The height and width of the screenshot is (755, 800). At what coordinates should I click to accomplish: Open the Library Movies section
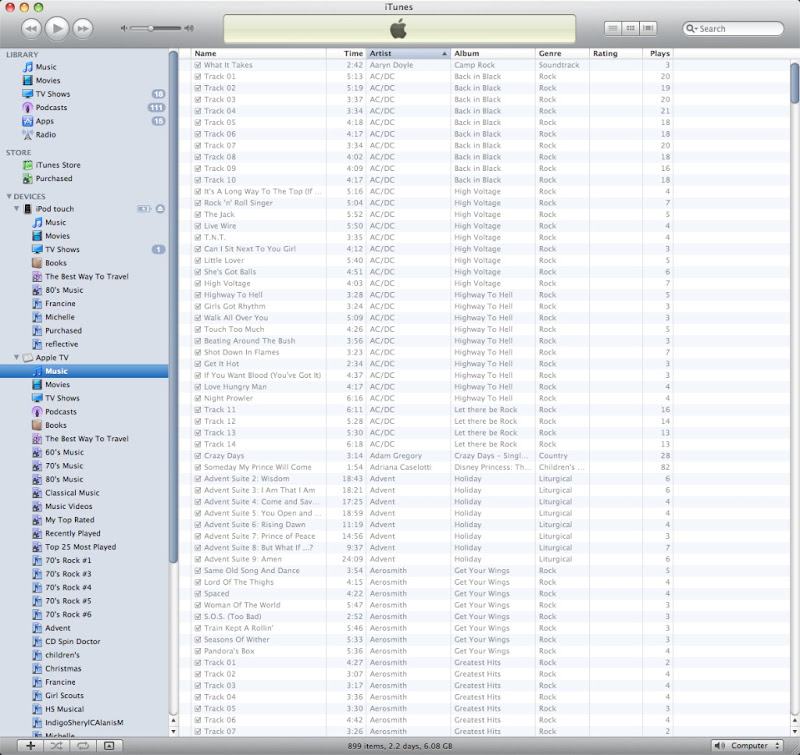(47, 81)
